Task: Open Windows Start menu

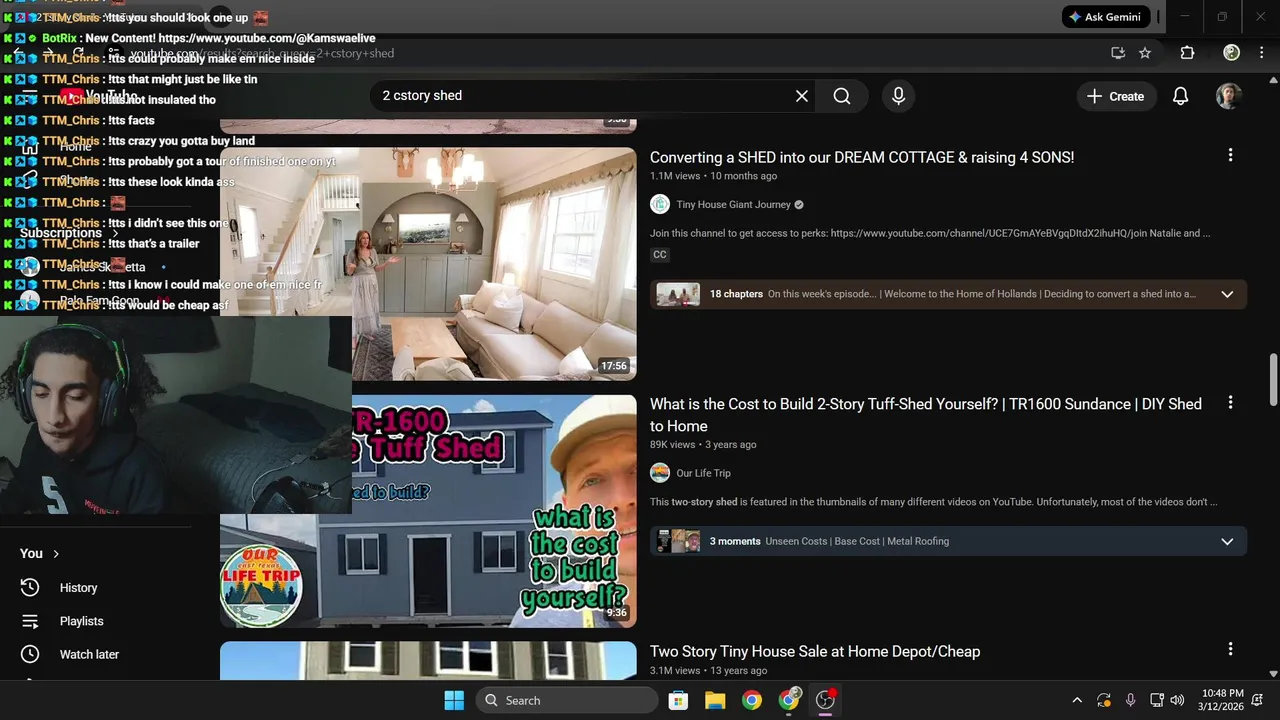Action: pos(454,700)
